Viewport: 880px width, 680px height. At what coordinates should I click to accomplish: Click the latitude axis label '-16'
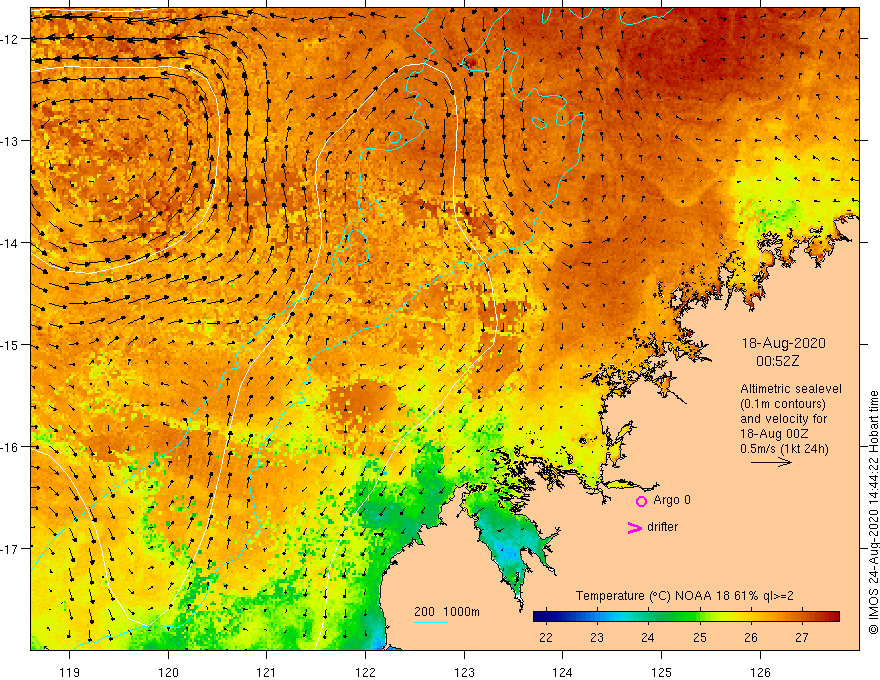click(x=11, y=447)
